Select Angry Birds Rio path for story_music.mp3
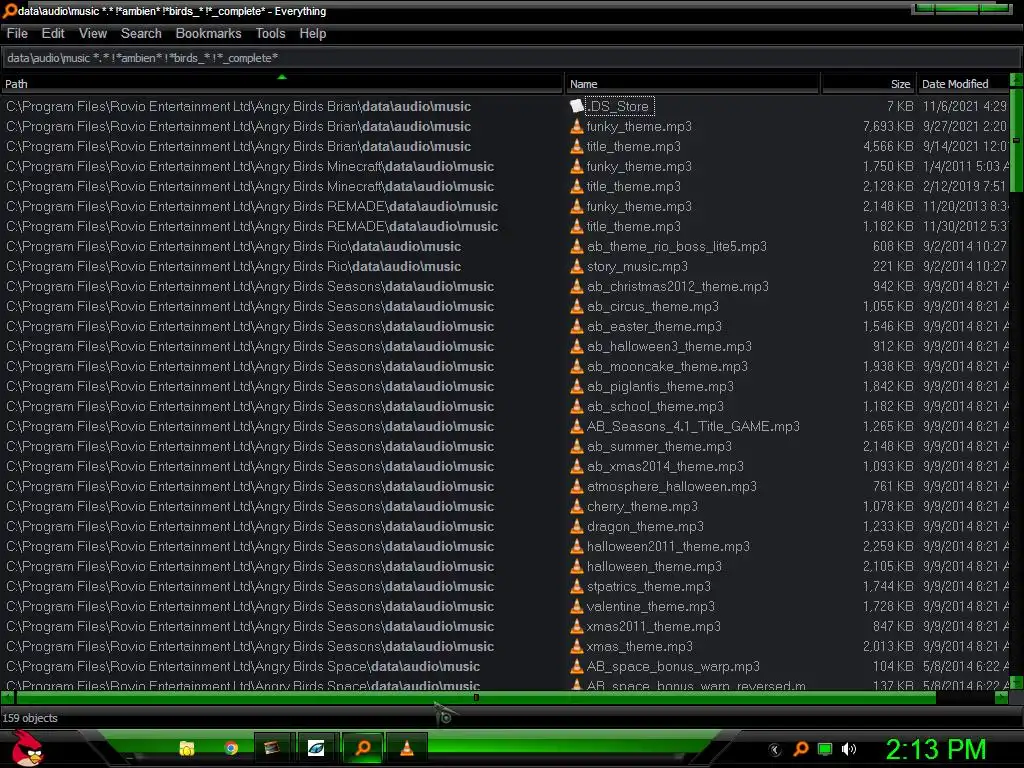Viewport: 1024px width, 768px height. tap(233, 266)
